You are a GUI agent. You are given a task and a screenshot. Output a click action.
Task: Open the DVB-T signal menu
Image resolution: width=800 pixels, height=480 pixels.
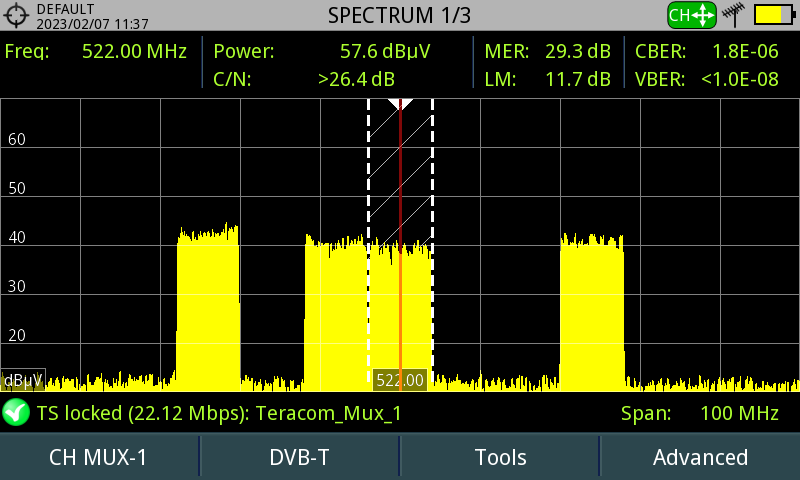tap(299, 457)
